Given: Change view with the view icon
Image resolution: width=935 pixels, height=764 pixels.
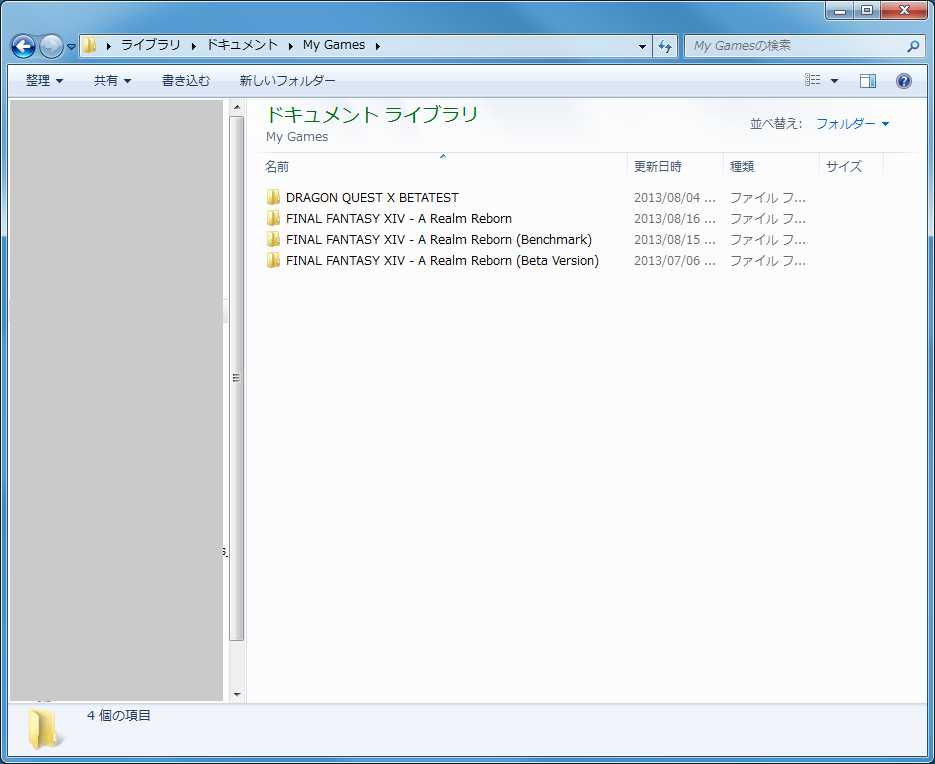Looking at the screenshot, I should click(812, 80).
